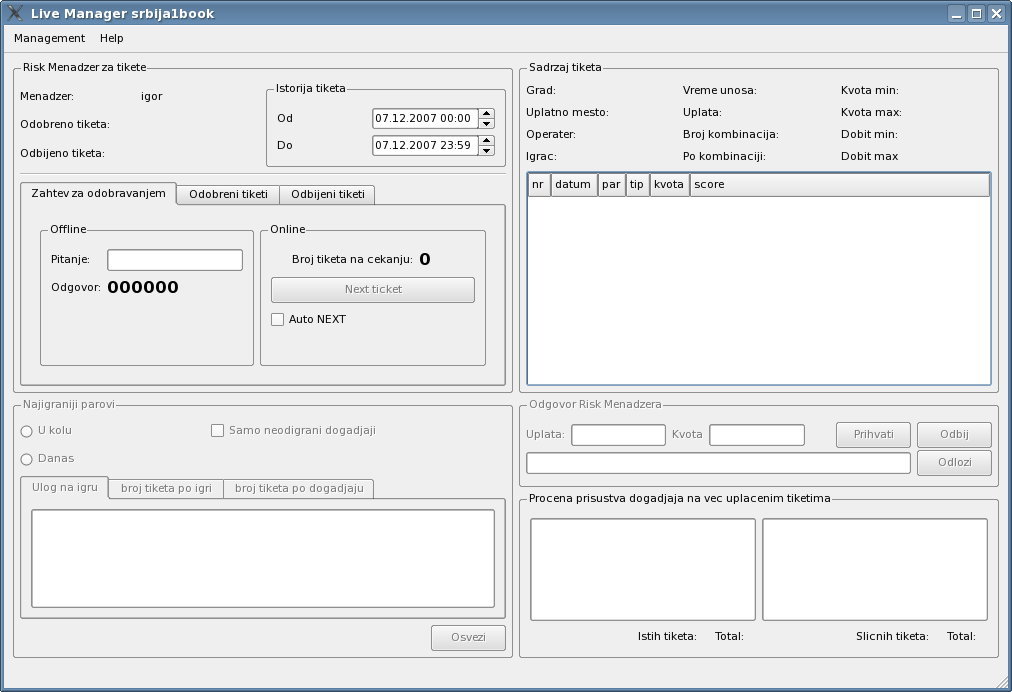This screenshot has width=1012, height=692.
Task: Enable the Auto NEXT checkbox
Action: (x=278, y=319)
